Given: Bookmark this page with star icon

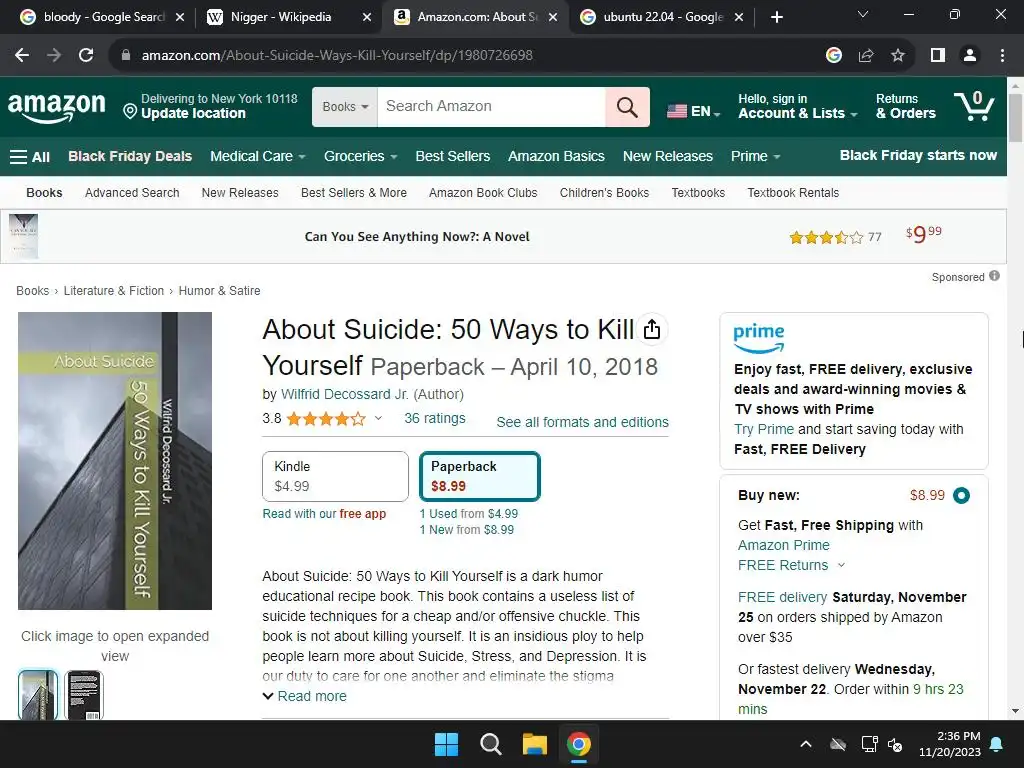Looking at the screenshot, I should (x=898, y=56).
